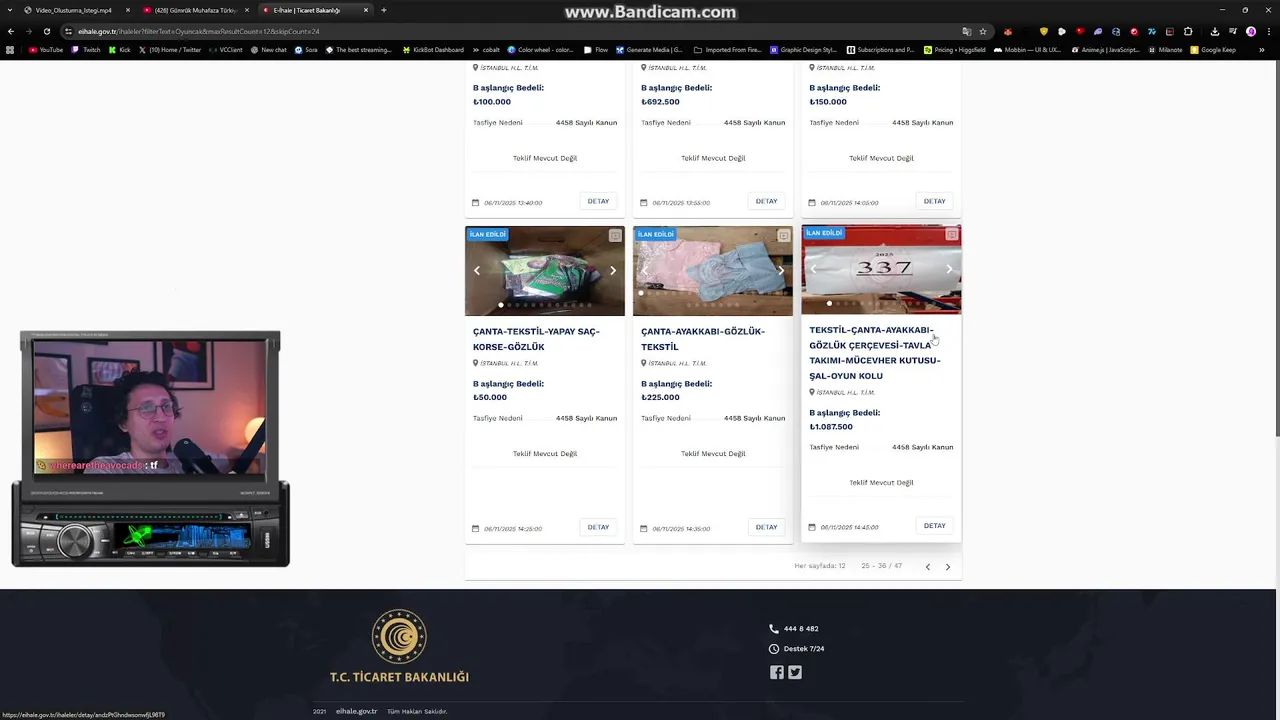Open the Subscriptions and P... bookmark
1280x720 pixels.
(x=880, y=50)
